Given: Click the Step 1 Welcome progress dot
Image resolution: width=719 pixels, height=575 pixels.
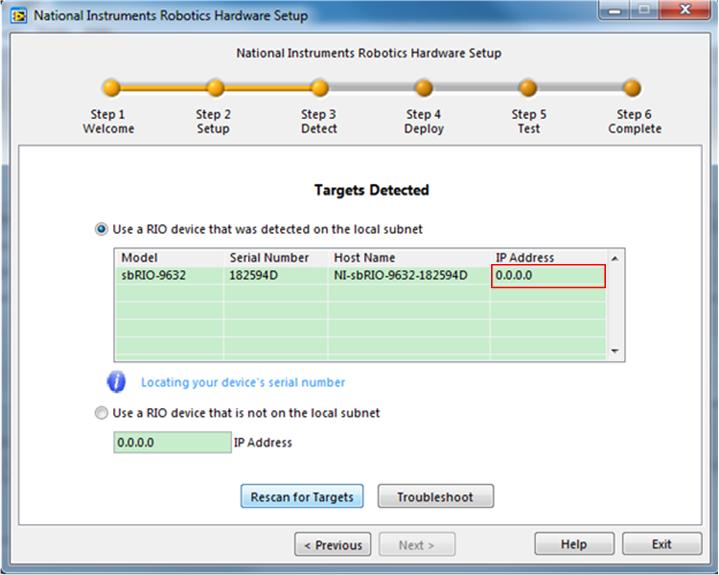Looking at the screenshot, I should [x=111, y=88].
